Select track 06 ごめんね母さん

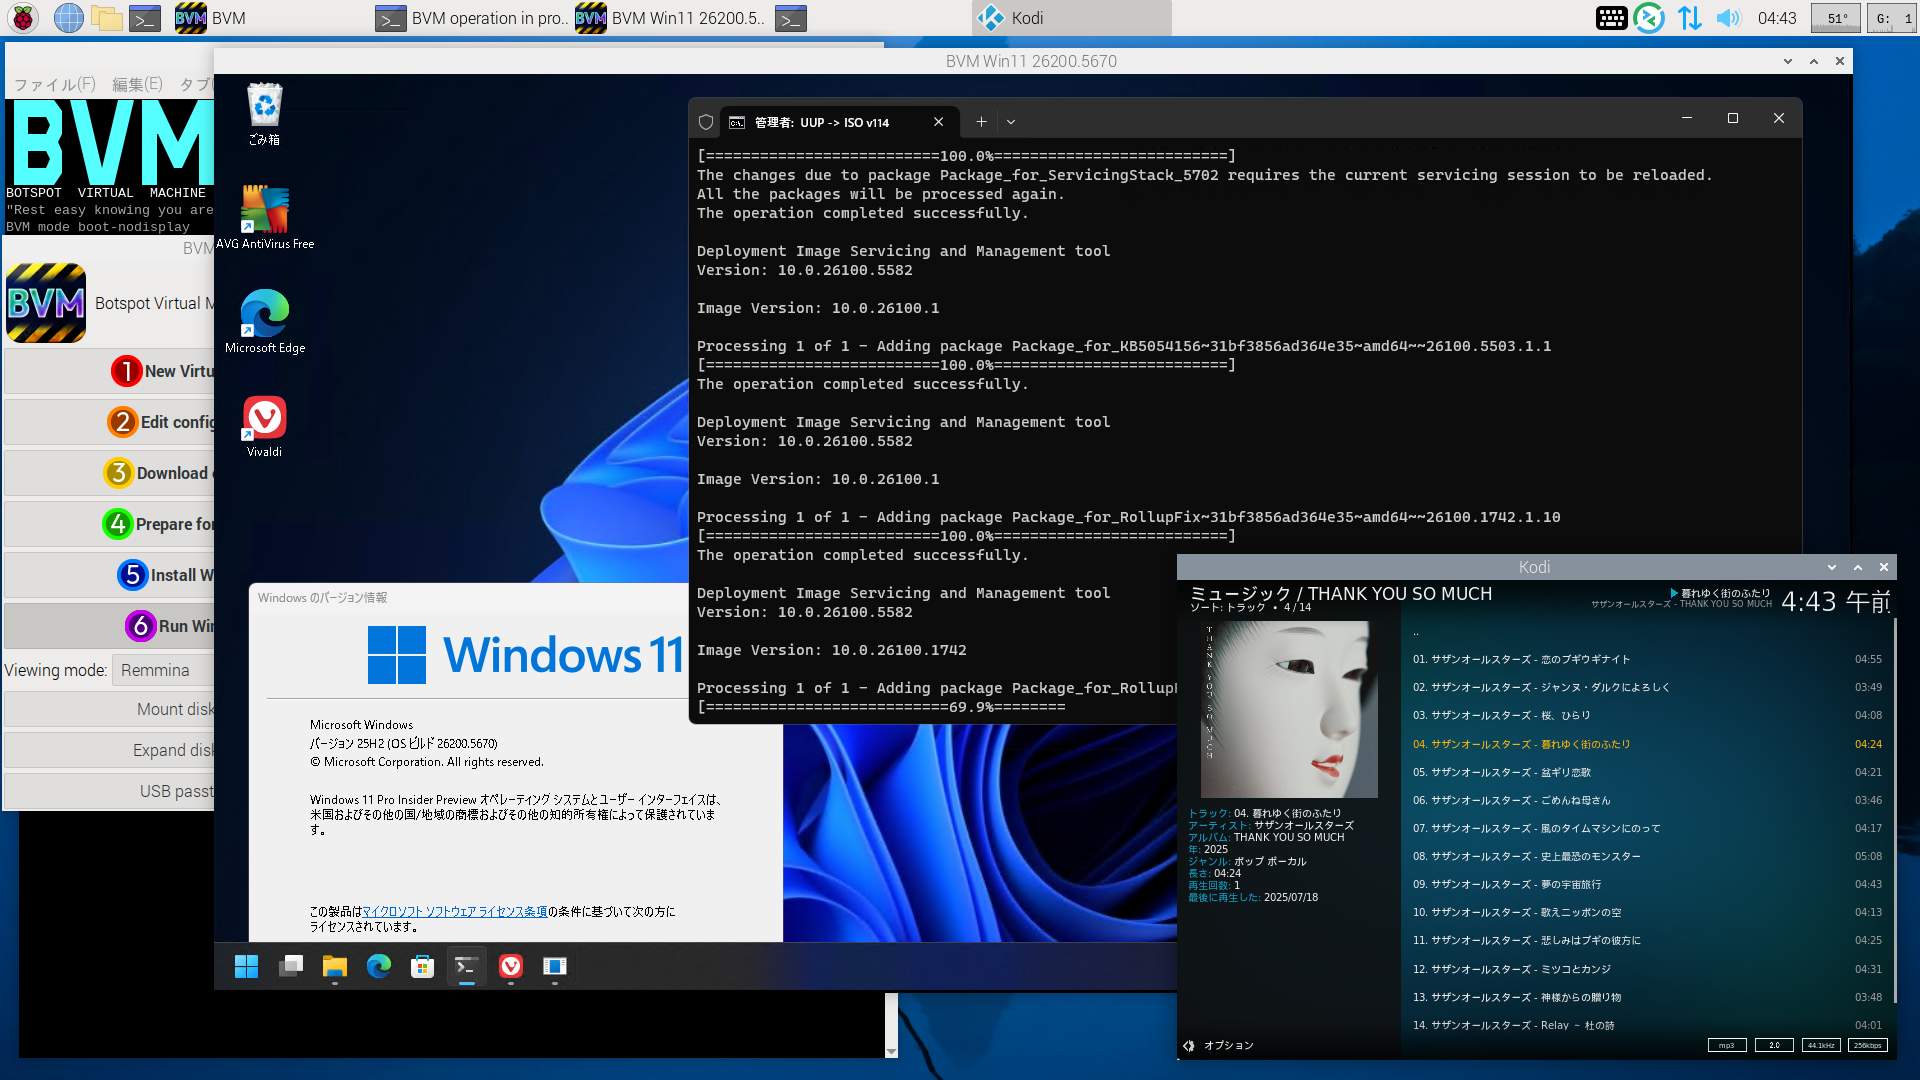pyautogui.click(x=1647, y=800)
